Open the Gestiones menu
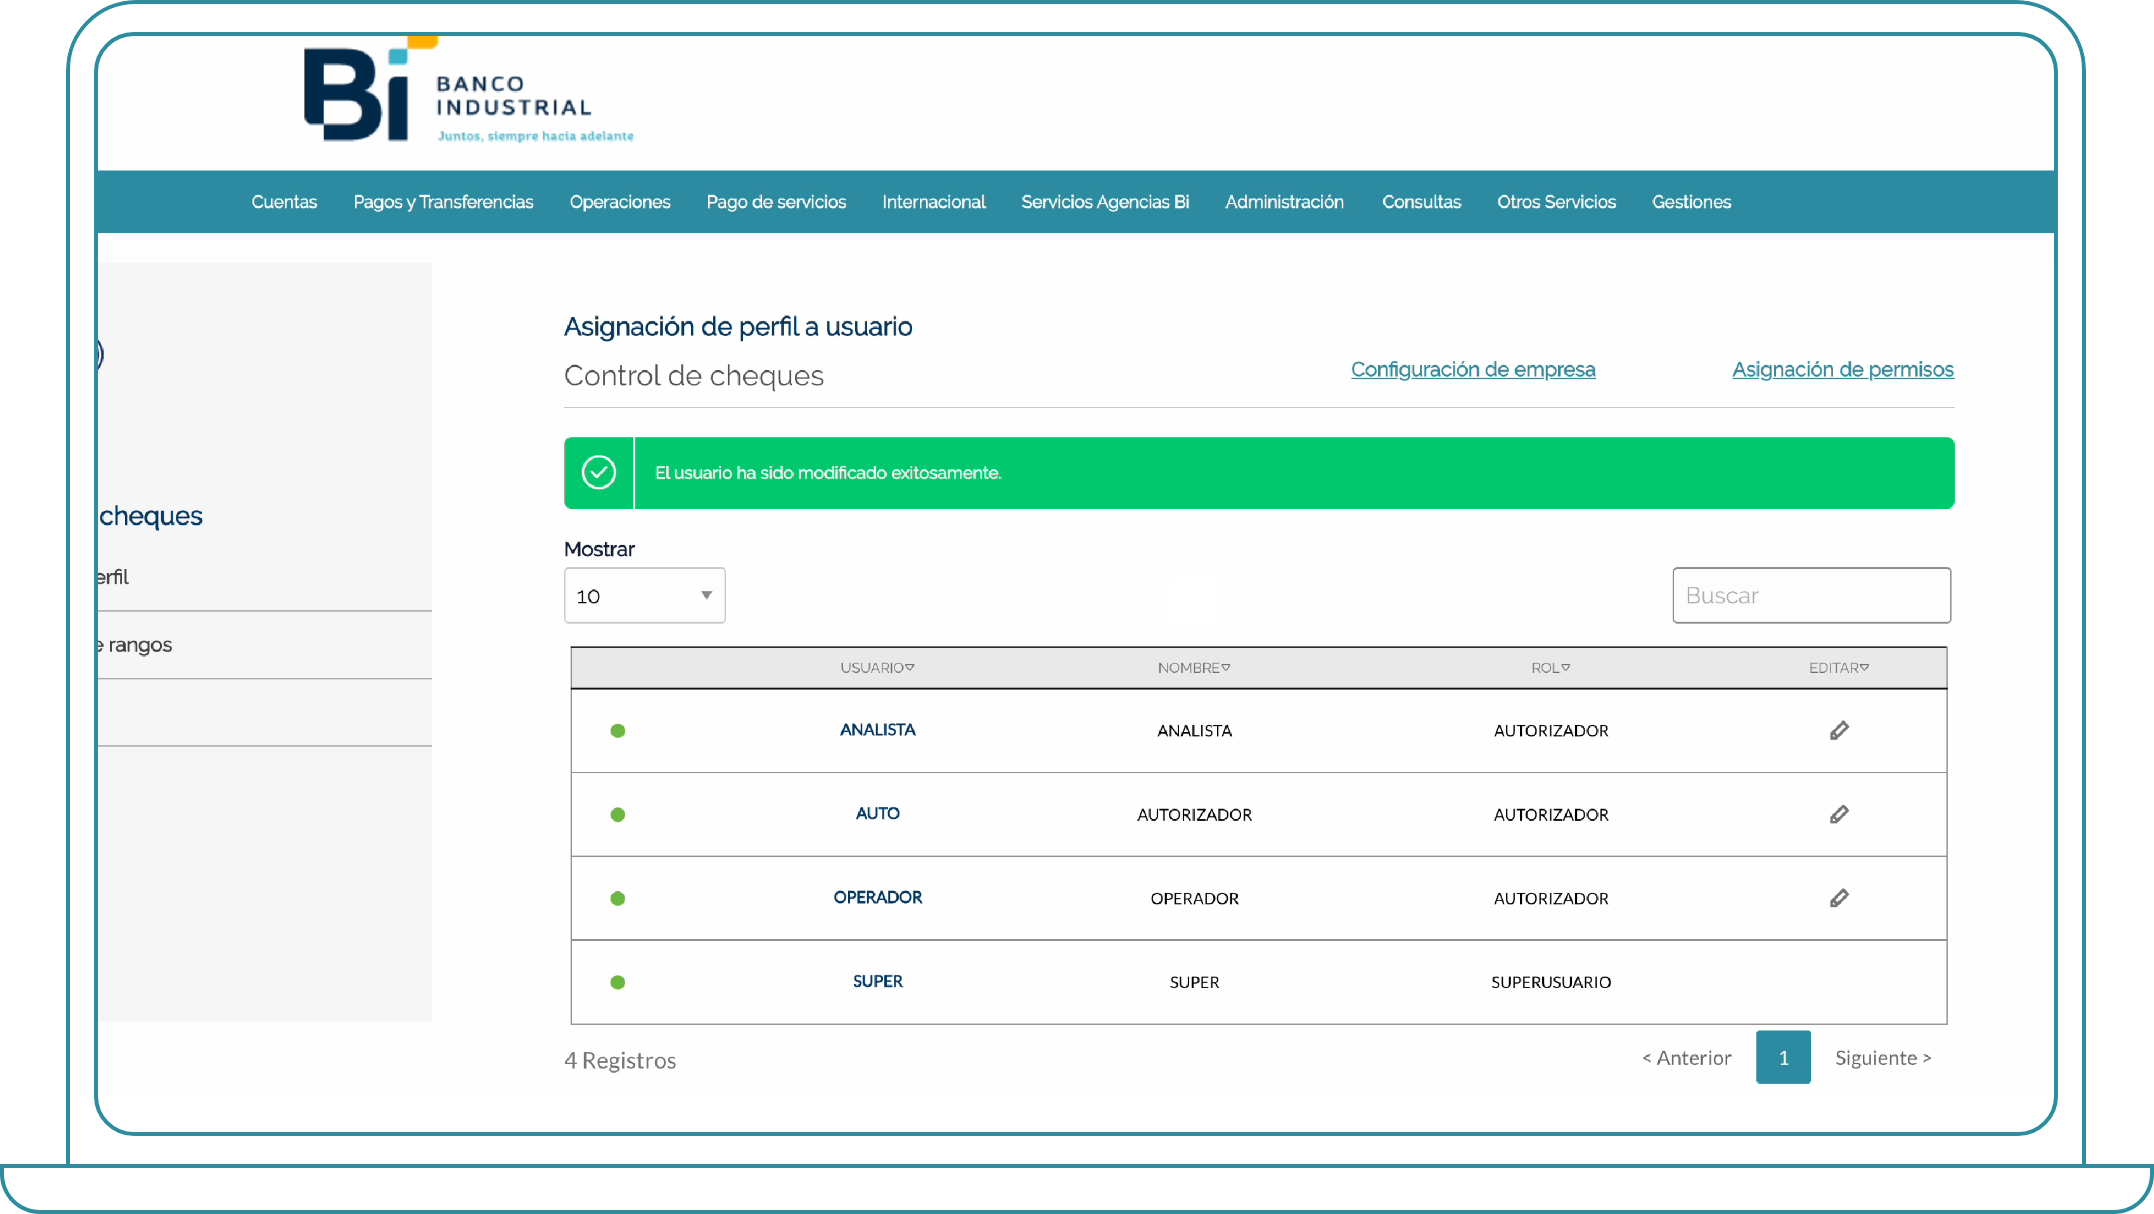Screen dimensions: 2154x1214 coord(1691,202)
